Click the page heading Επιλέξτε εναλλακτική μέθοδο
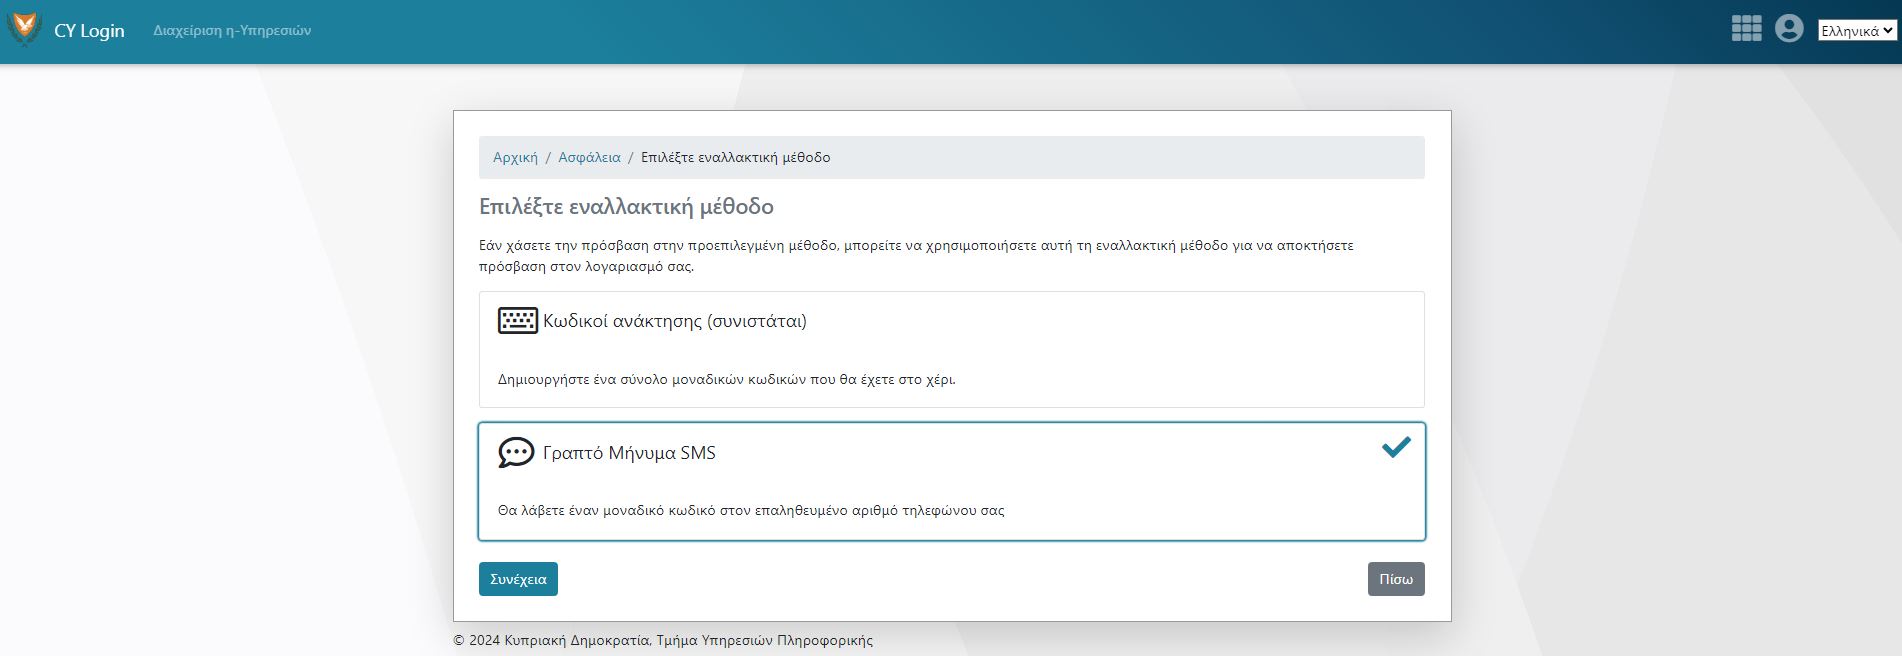This screenshot has width=1902, height=656. (x=626, y=207)
